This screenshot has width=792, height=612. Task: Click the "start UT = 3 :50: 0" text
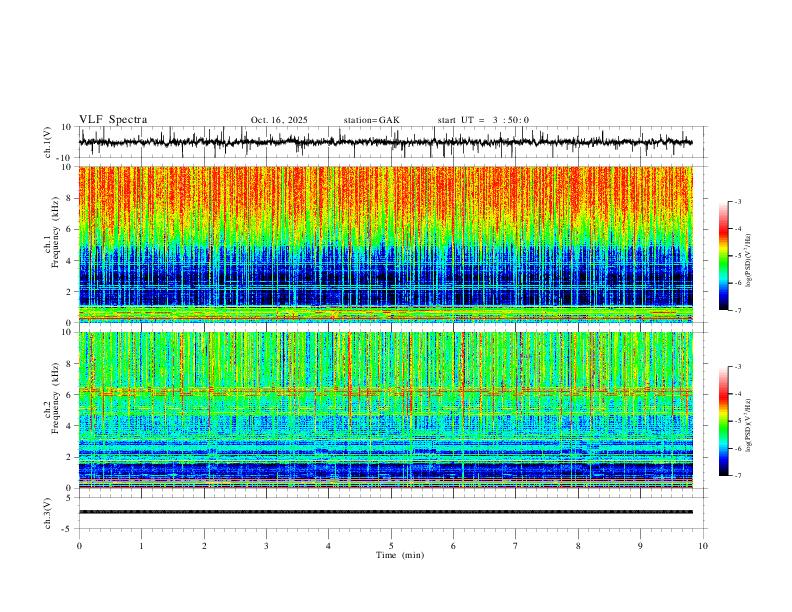pos(483,120)
